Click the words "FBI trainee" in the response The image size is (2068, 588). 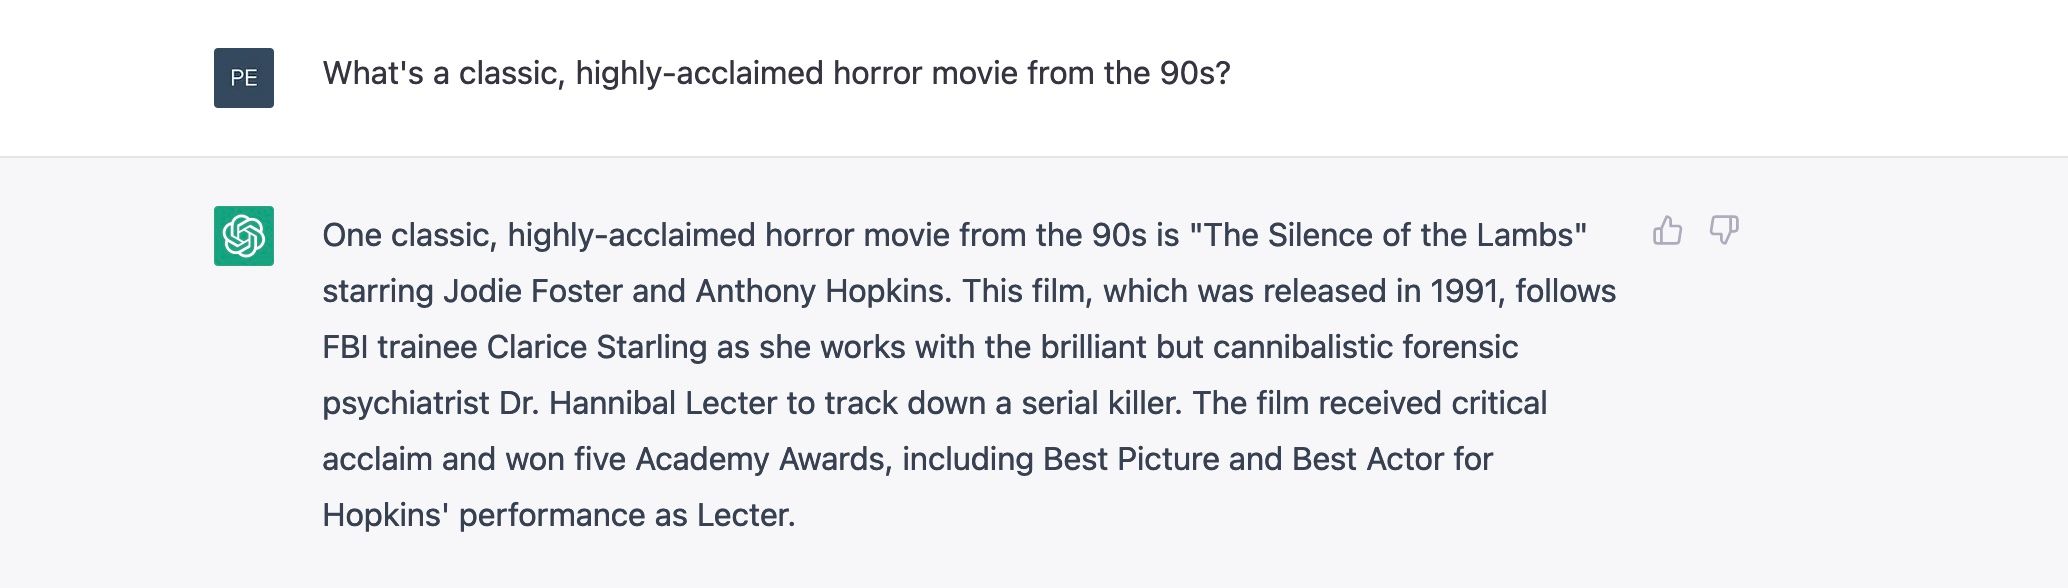click(400, 347)
